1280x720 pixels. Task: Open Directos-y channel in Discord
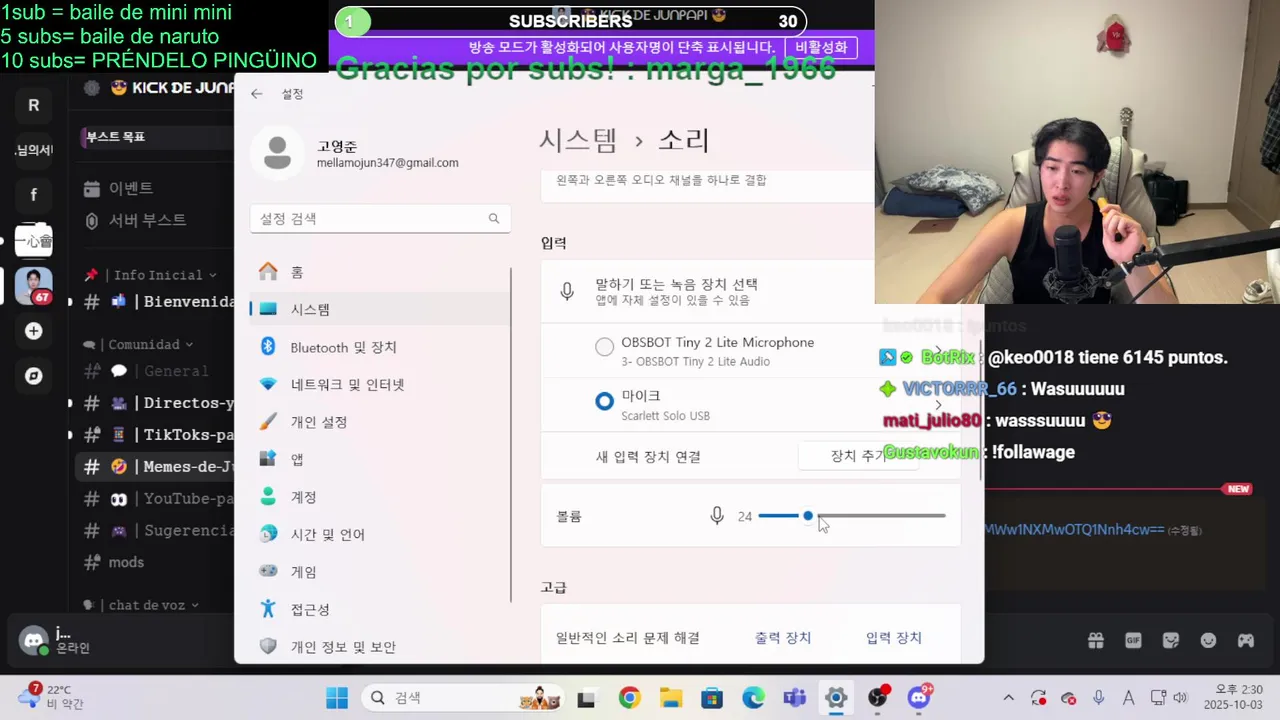click(157, 403)
